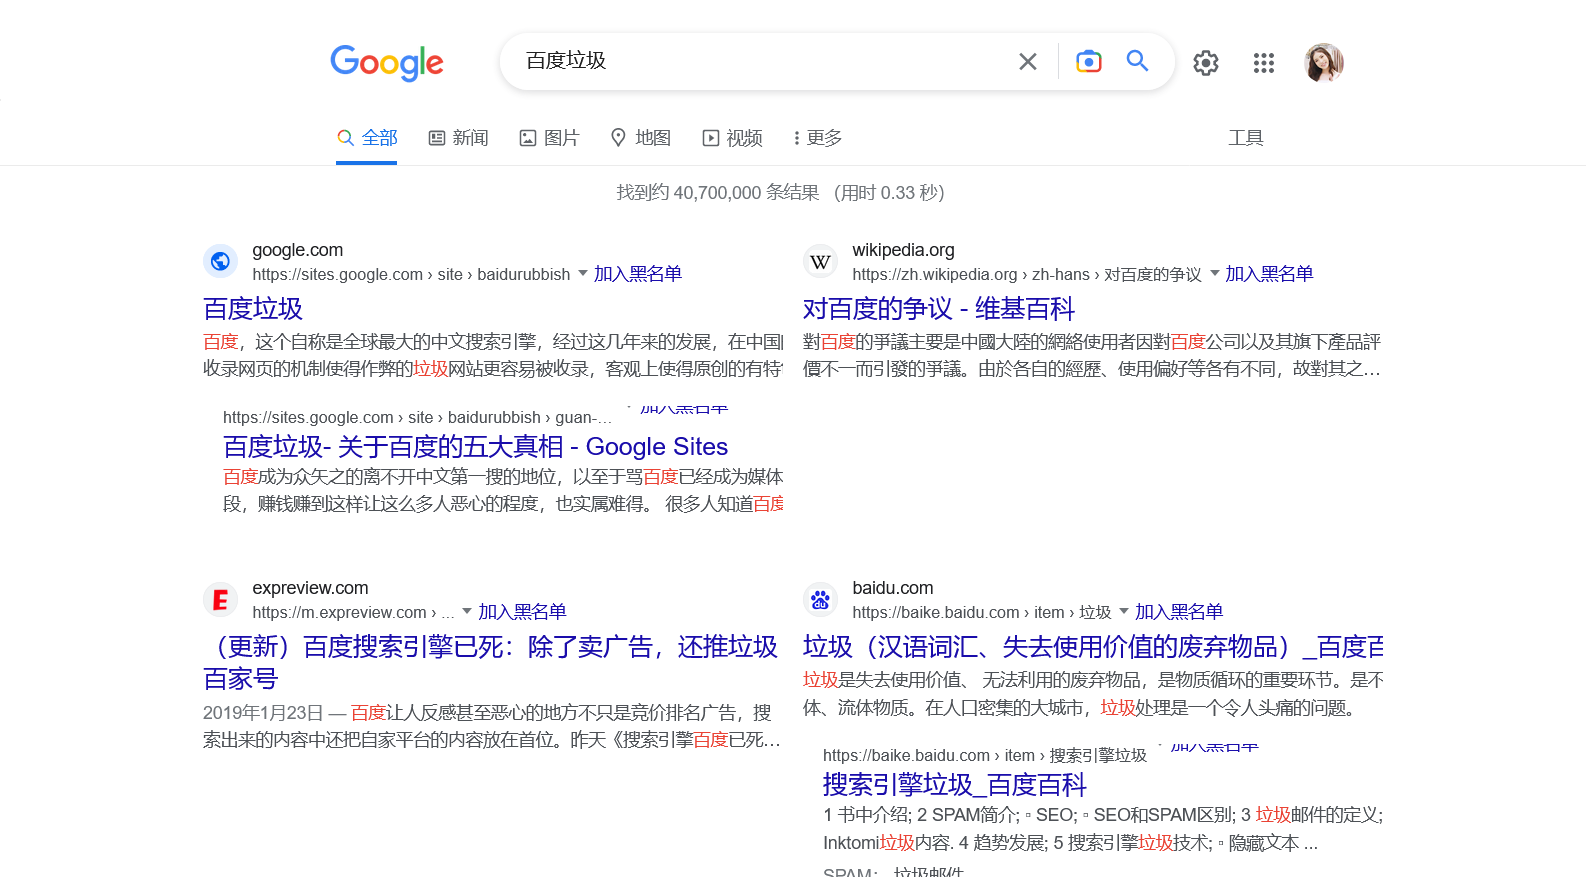Click 加入黑名单 for baidu.com result
The height and width of the screenshot is (877, 1586).
(x=1179, y=612)
